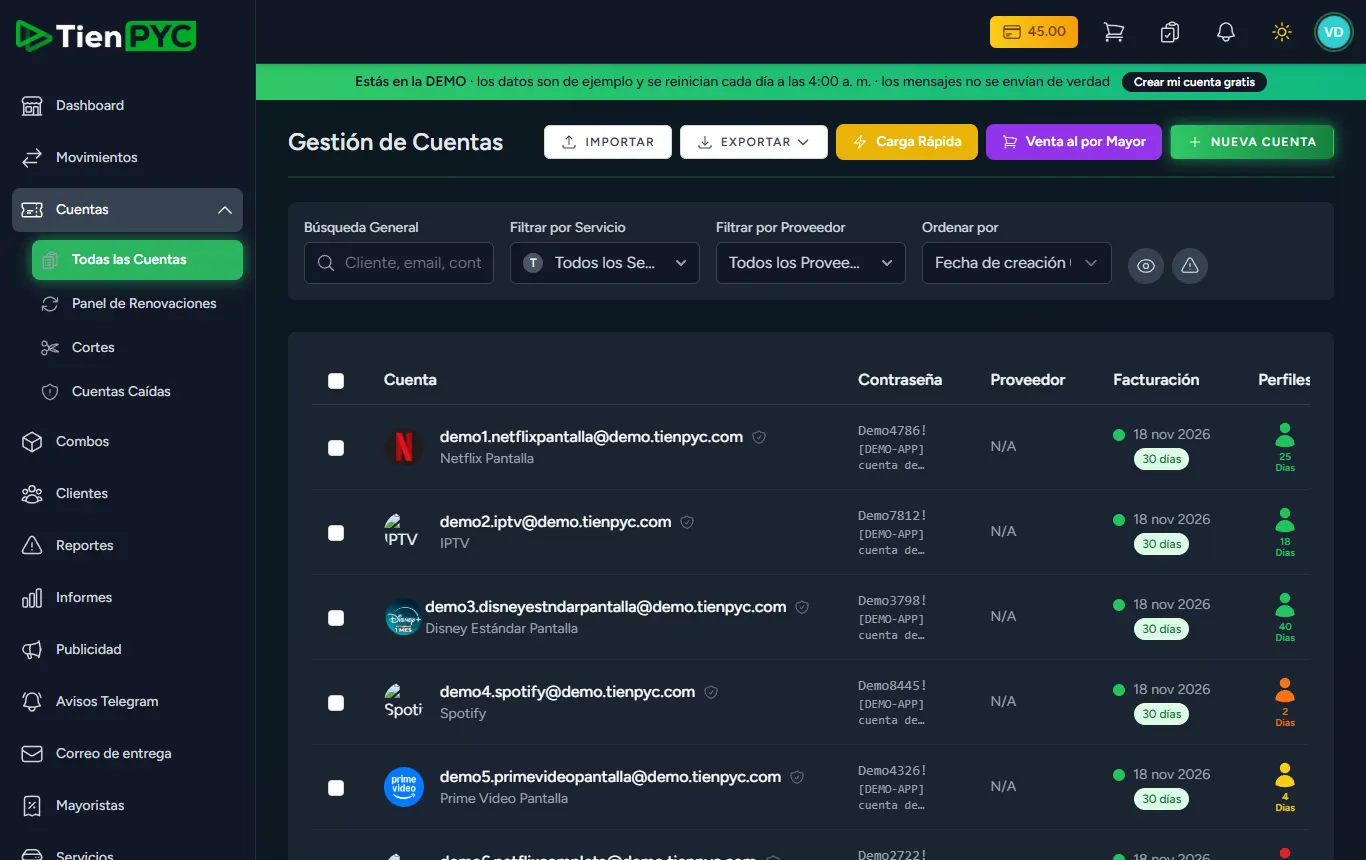Open the Exportar dropdown
This screenshot has height=860, width=1366.
(x=754, y=142)
